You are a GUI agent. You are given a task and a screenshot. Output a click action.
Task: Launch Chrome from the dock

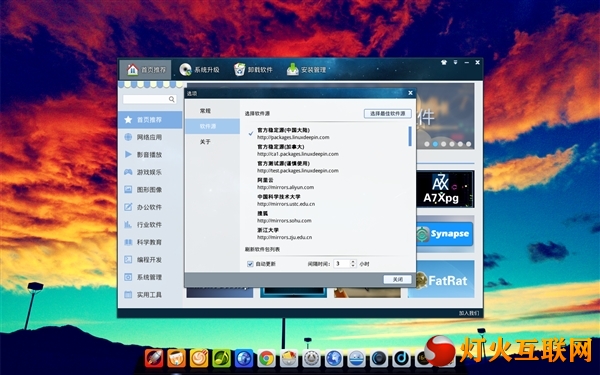(266, 359)
